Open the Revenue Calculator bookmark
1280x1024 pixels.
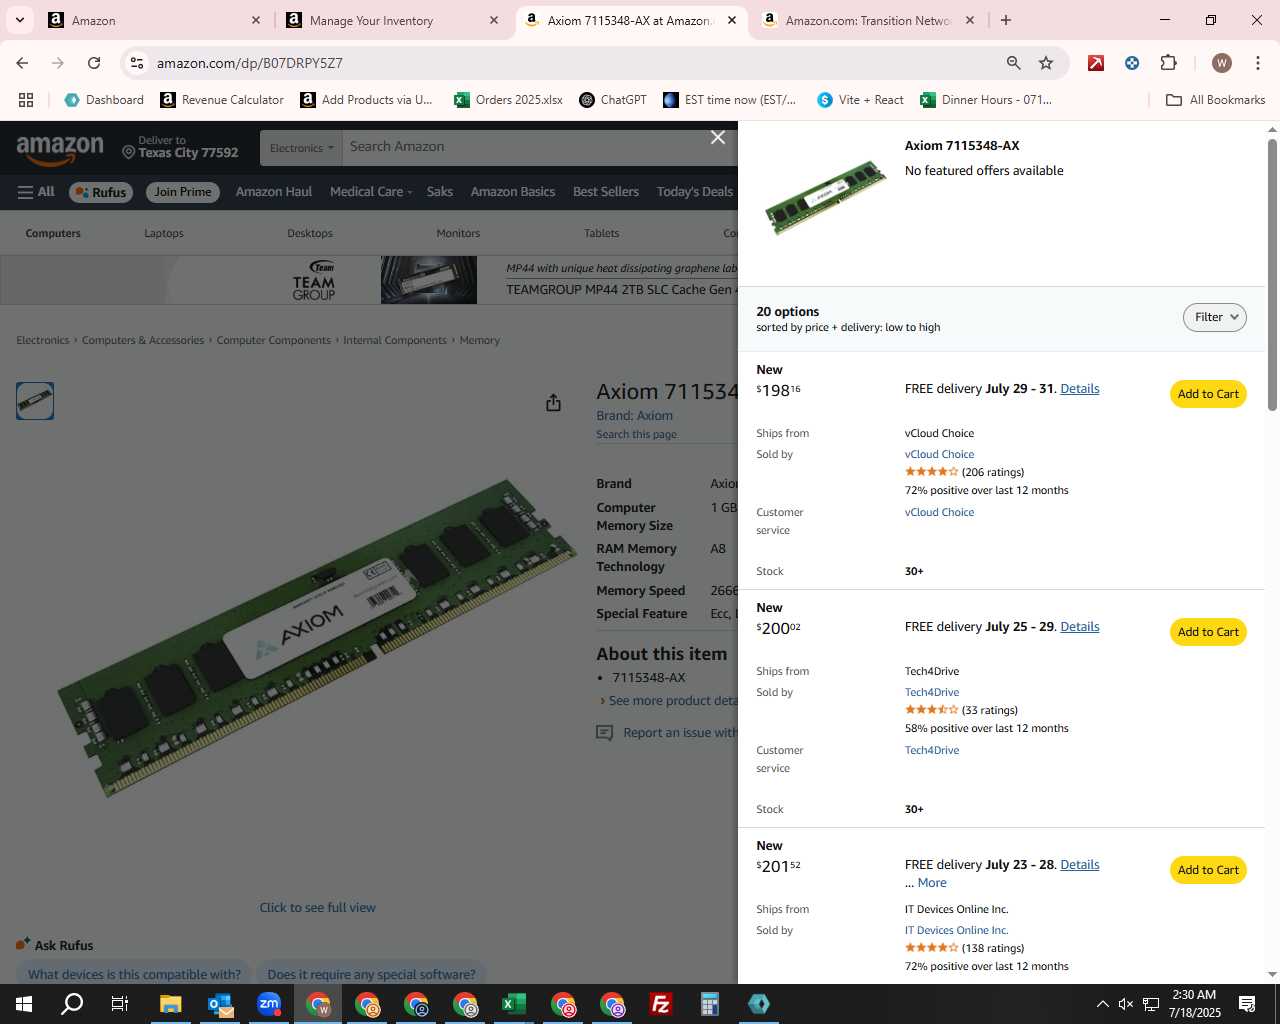[222, 100]
